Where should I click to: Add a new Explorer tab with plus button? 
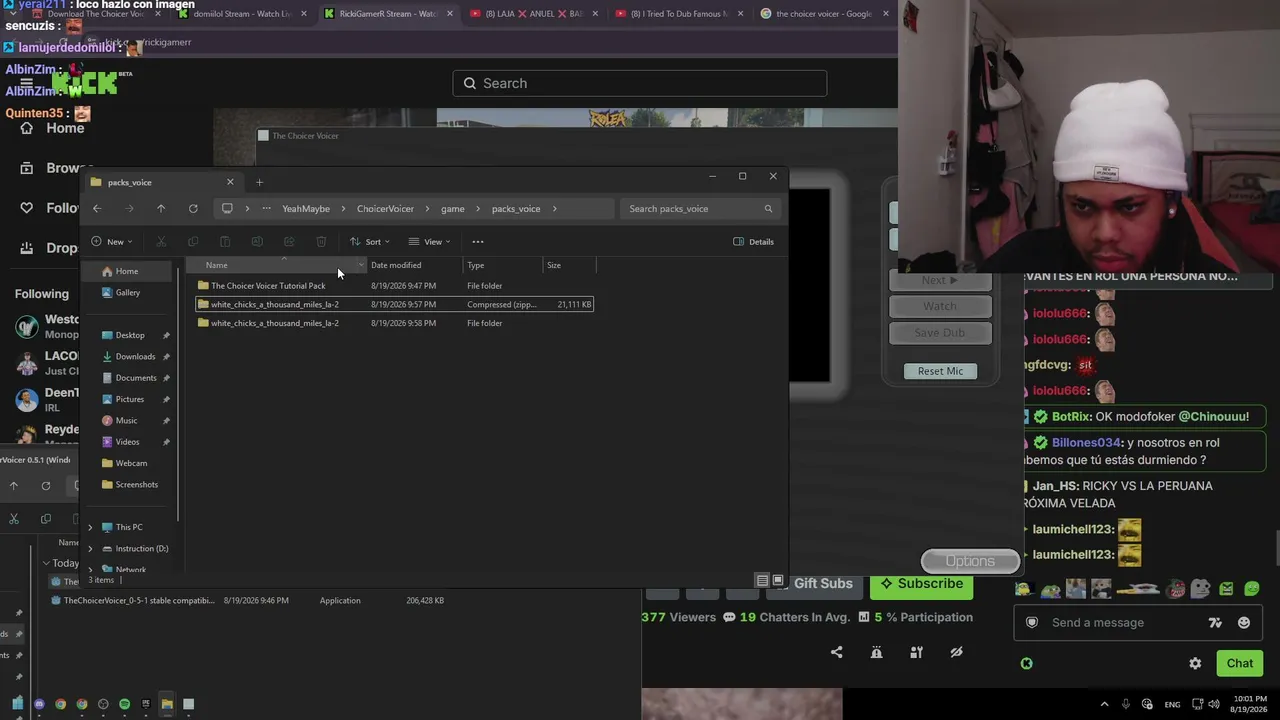pos(259,182)
